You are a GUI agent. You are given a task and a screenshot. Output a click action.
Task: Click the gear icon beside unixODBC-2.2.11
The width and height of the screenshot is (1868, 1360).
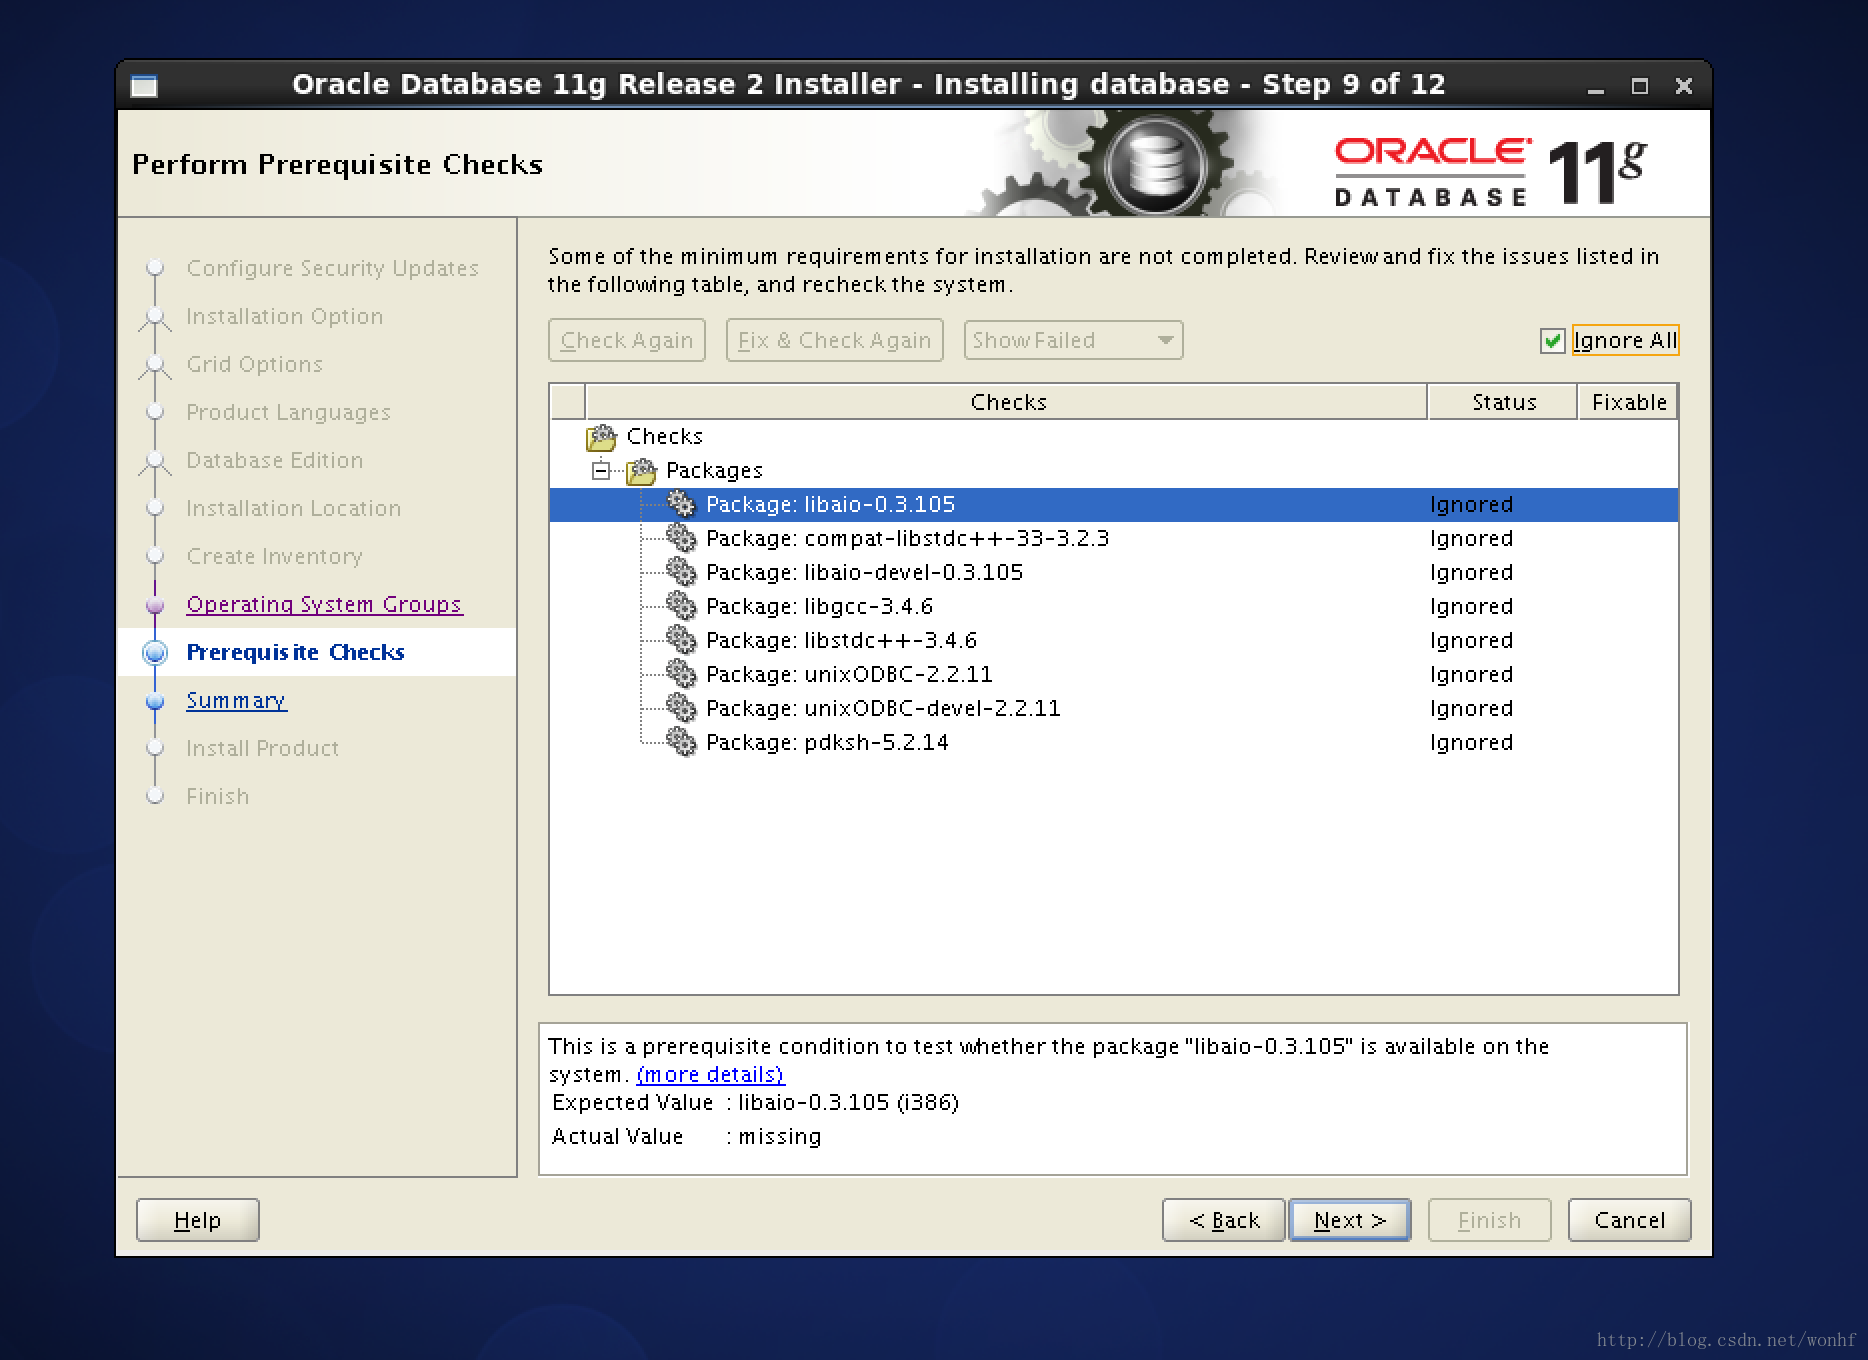pyautogui.click(x=681, y=674)
